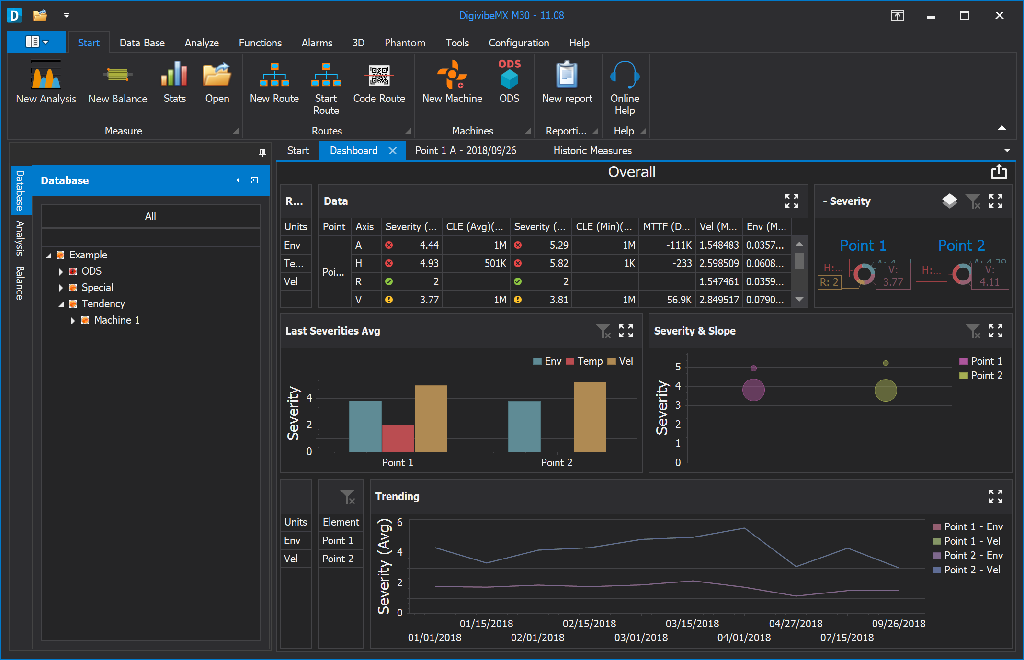Viewport: 1024px width, 660px height.
Task: Open the Routes group dialog launcher
Action: coord(408,131)
